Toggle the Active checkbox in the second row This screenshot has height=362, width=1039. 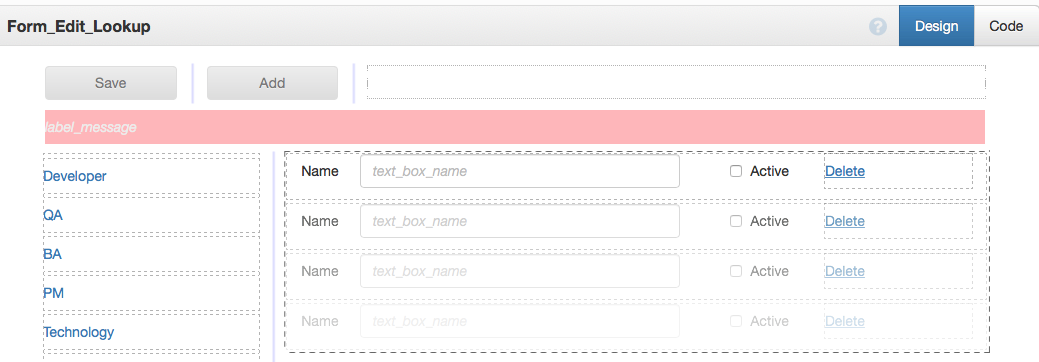point(736,221)
